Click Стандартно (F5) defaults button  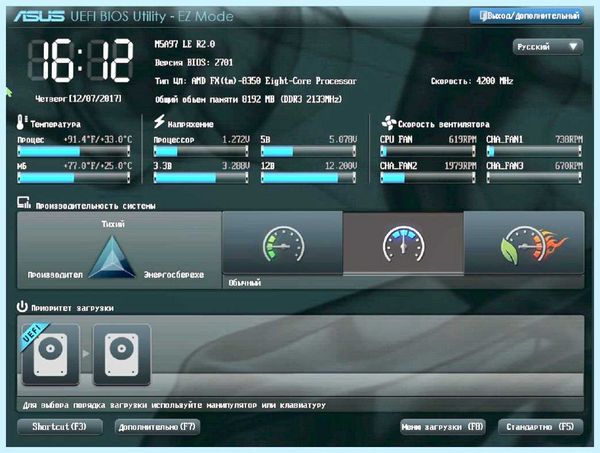click(x=540, y=427)
